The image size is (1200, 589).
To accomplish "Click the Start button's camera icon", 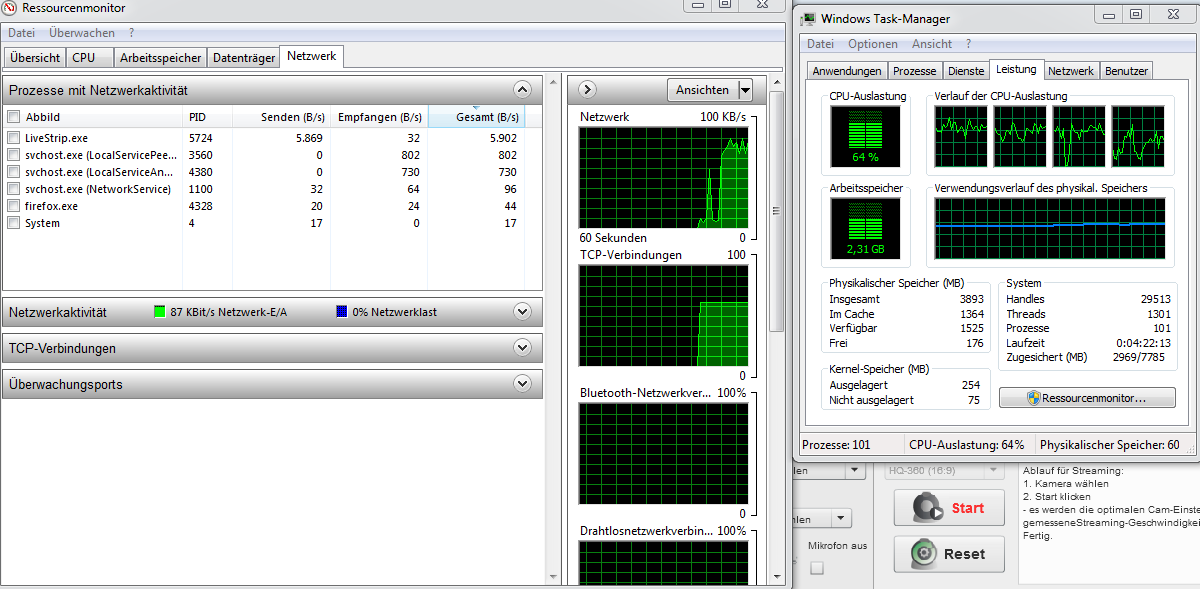I will coord(926,508).
